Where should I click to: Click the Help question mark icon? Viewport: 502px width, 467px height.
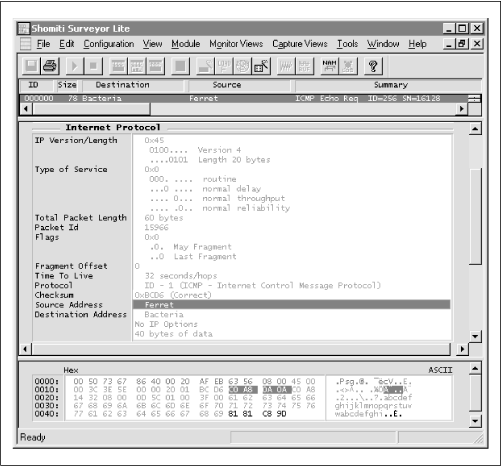[x=373, y=66]
